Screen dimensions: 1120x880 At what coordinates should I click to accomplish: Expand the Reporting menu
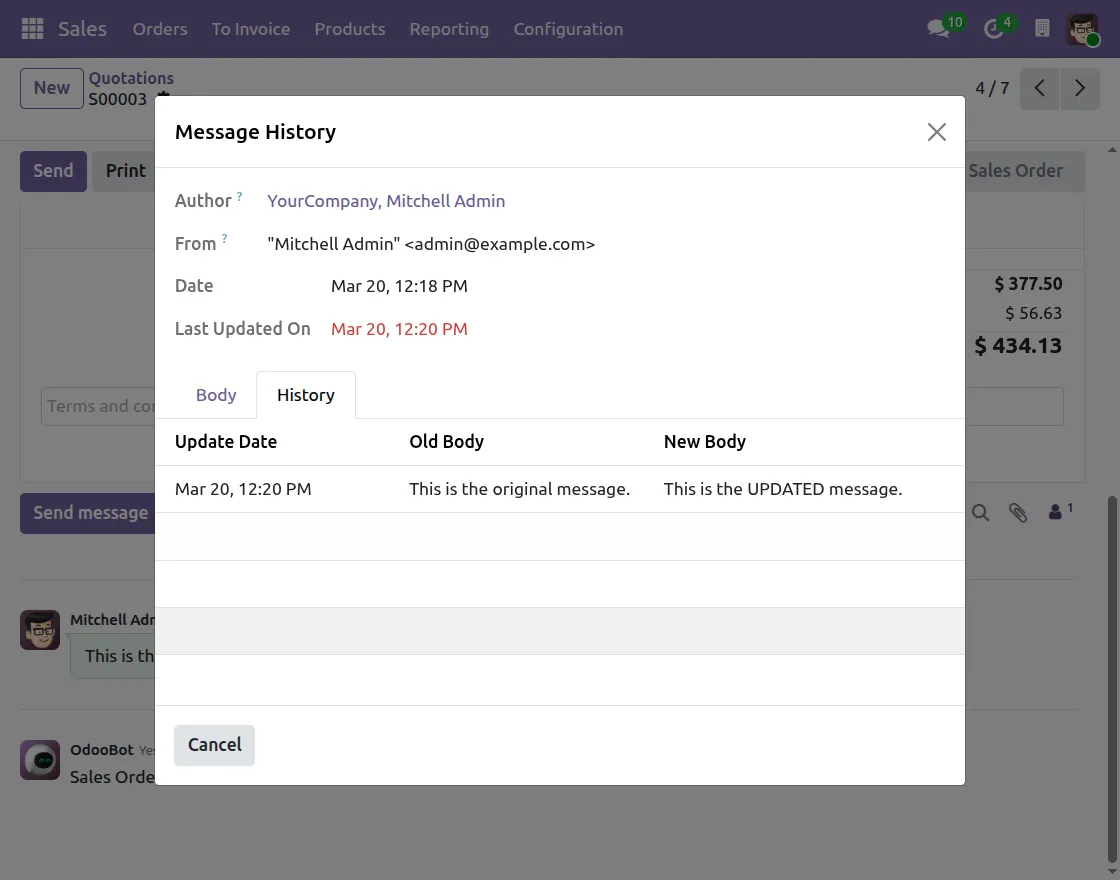[x=449, y=29]
